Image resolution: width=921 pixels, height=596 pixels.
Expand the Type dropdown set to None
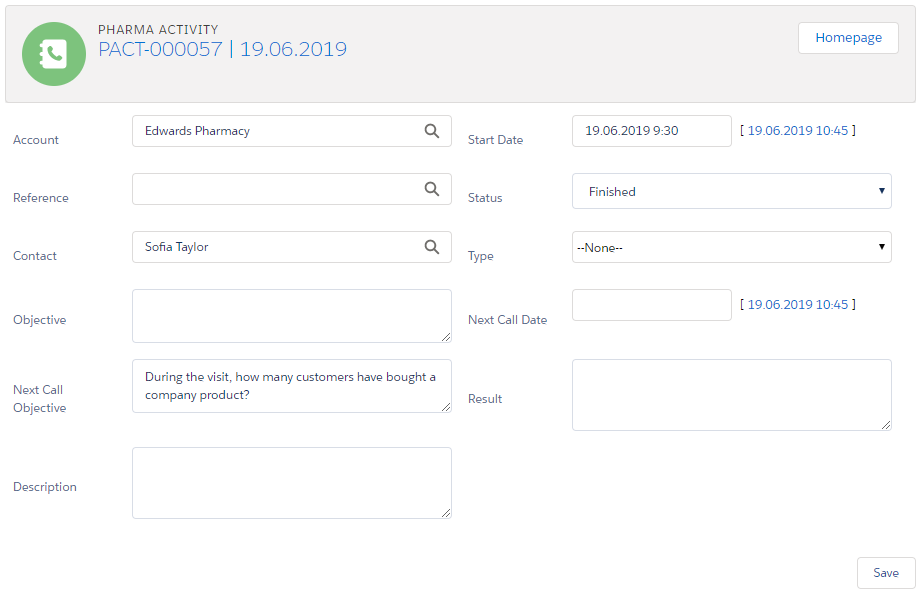[731, 247]
